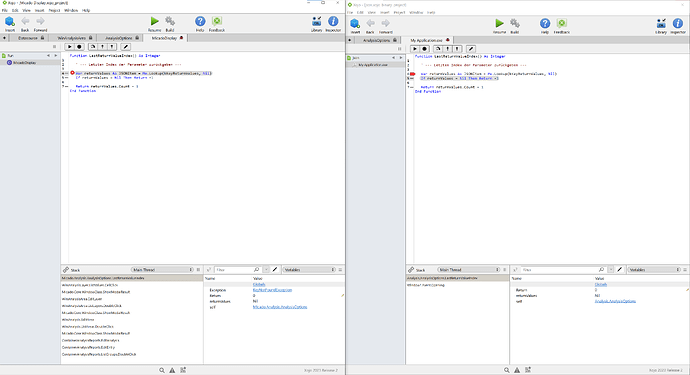
Task: Open filter options arrow in right variables panel
Action: pos(611,269)
